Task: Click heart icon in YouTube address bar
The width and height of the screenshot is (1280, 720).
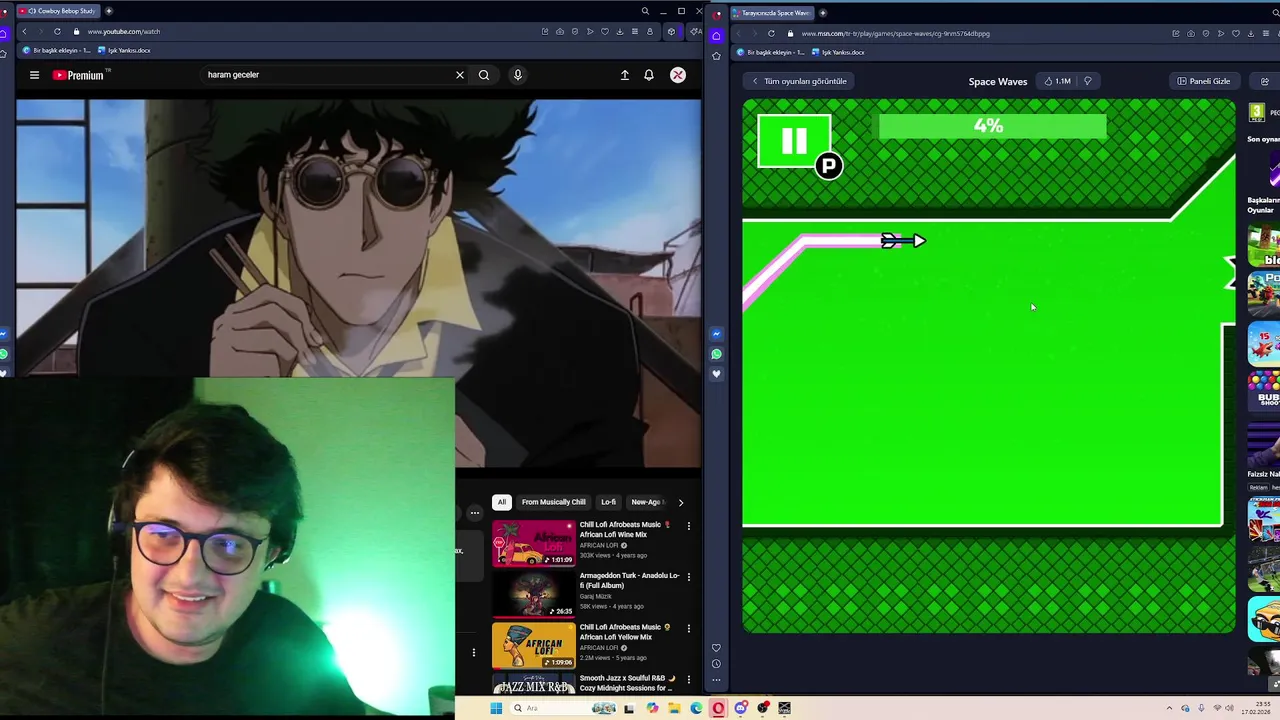Action: tap(605, 31)
